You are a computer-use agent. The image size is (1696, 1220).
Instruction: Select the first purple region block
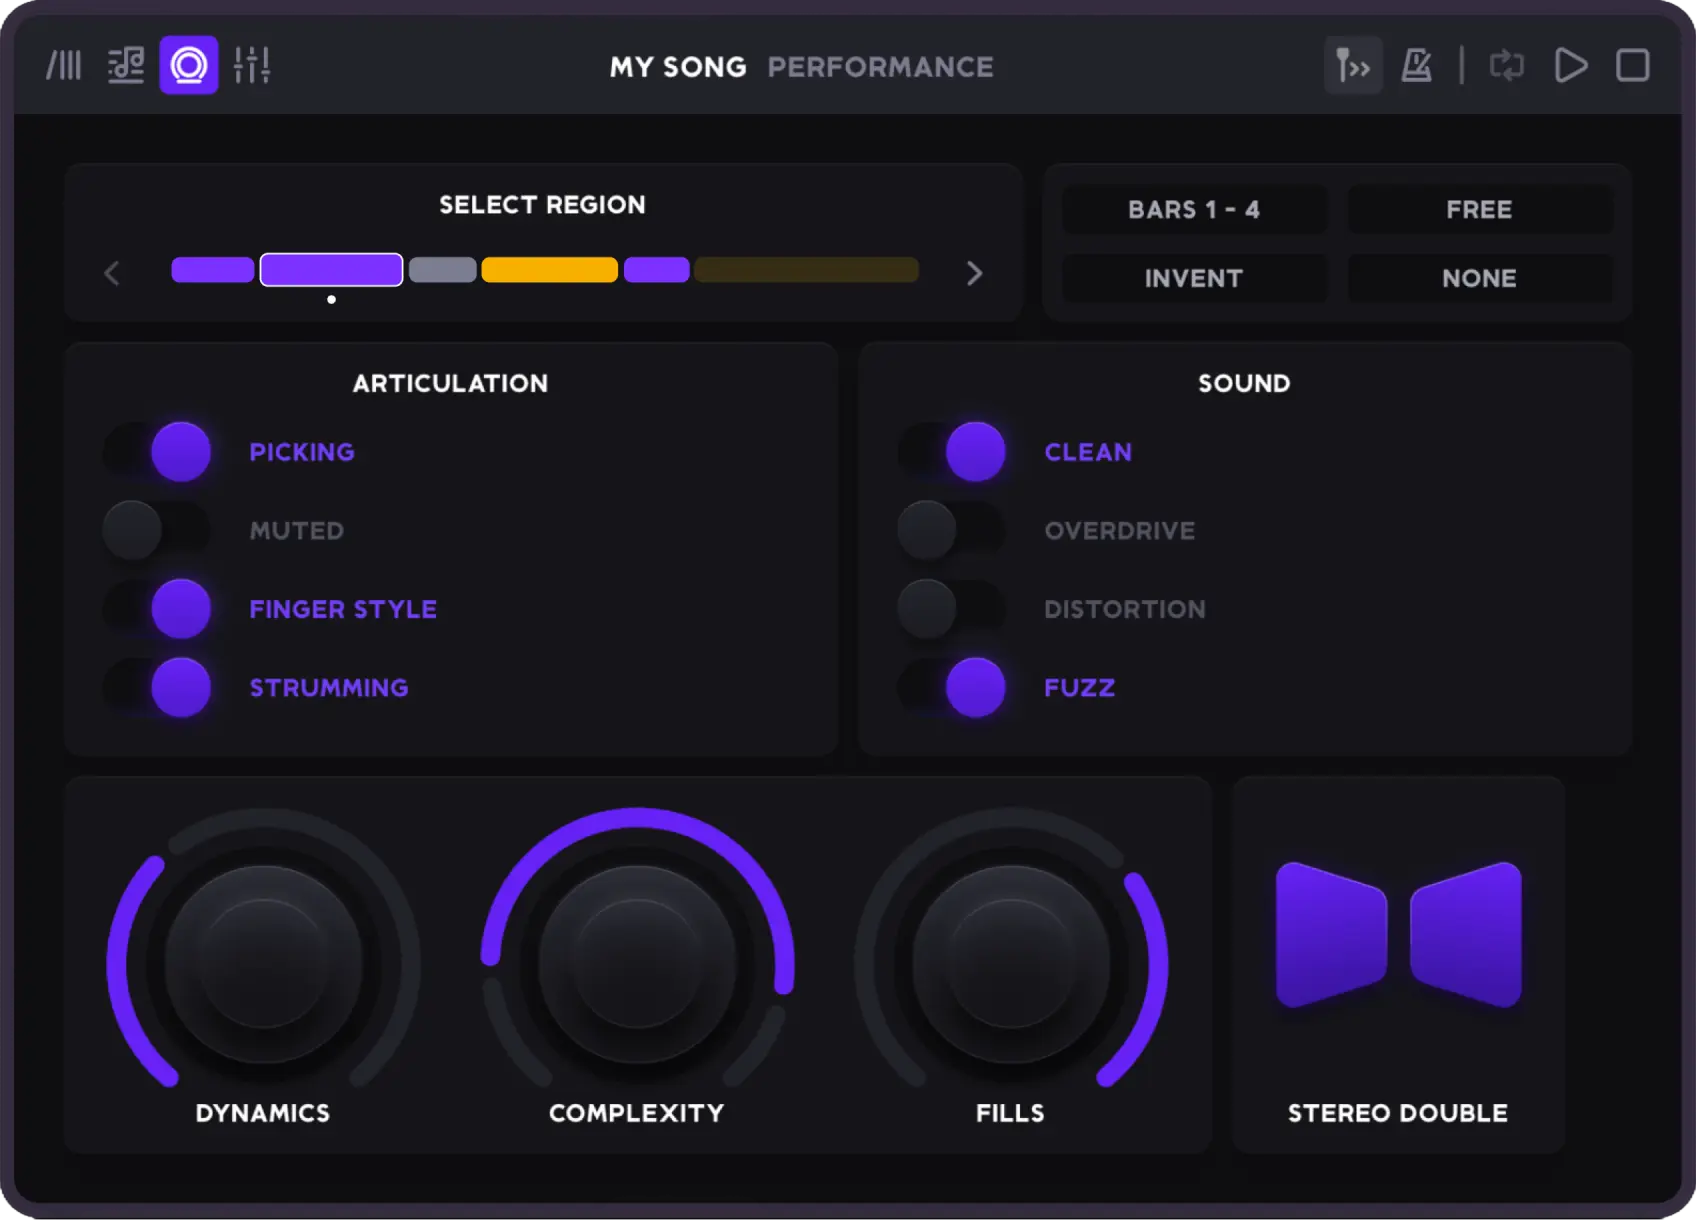tap(213, 270)
